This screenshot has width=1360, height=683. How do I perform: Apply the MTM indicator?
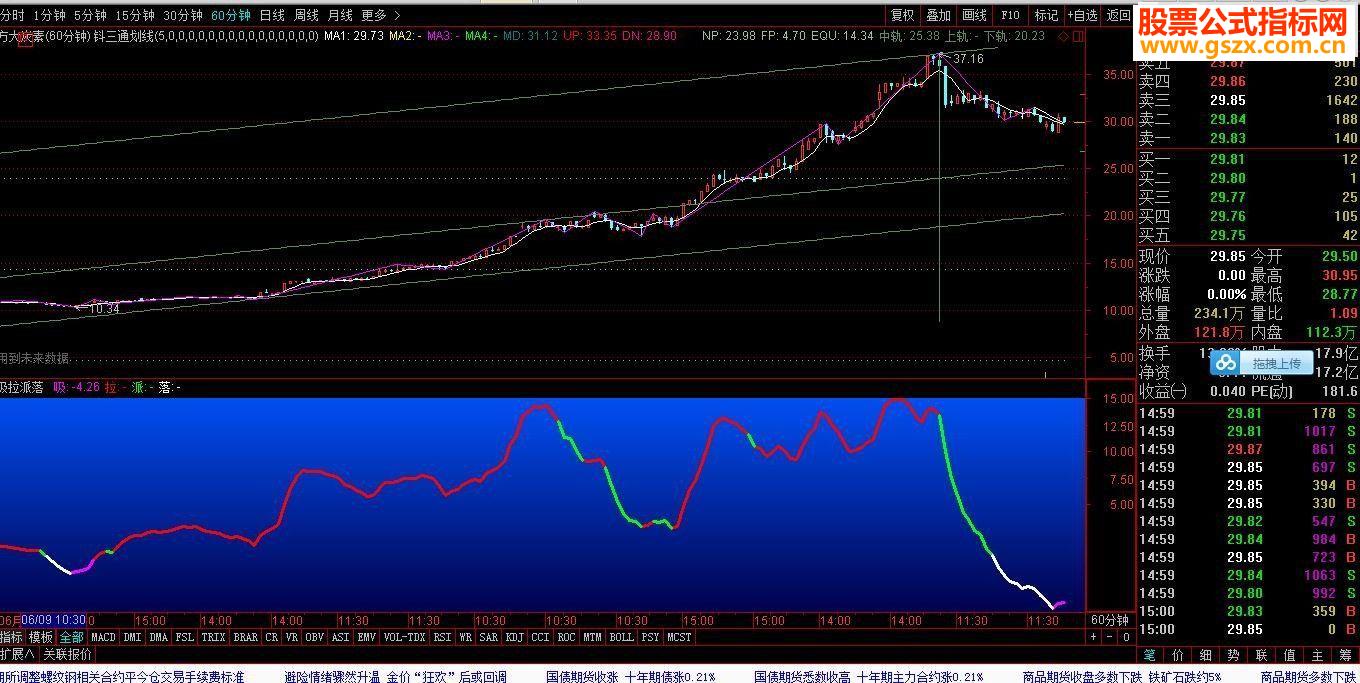593,637
